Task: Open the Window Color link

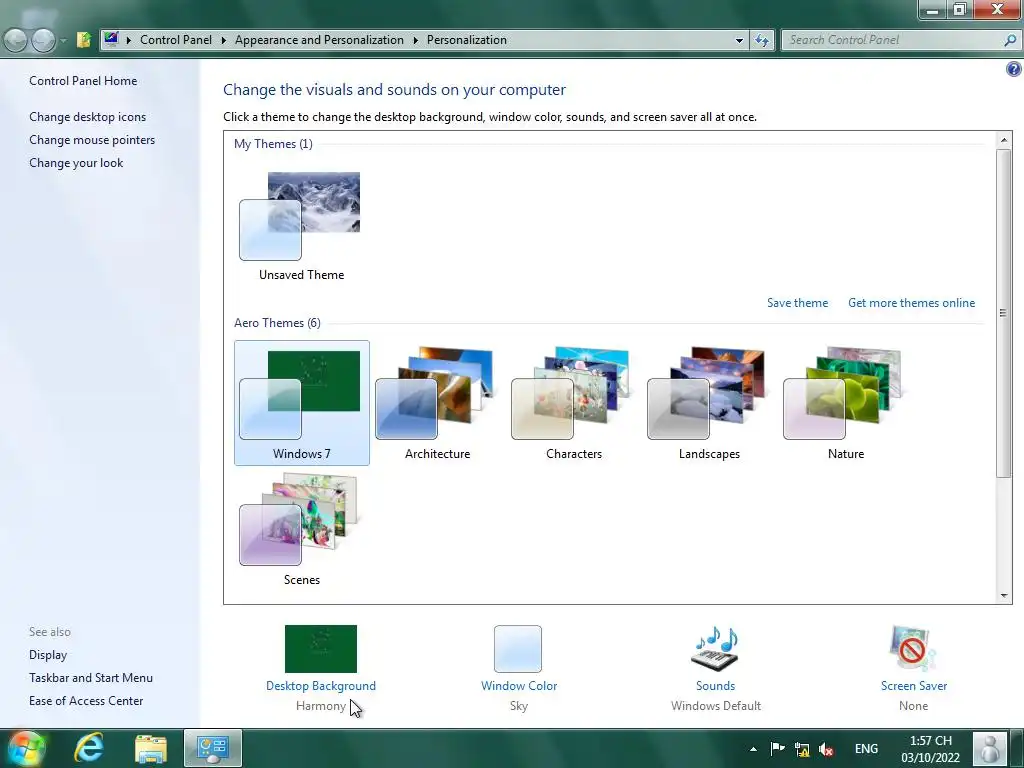Action: coord(519,686)
